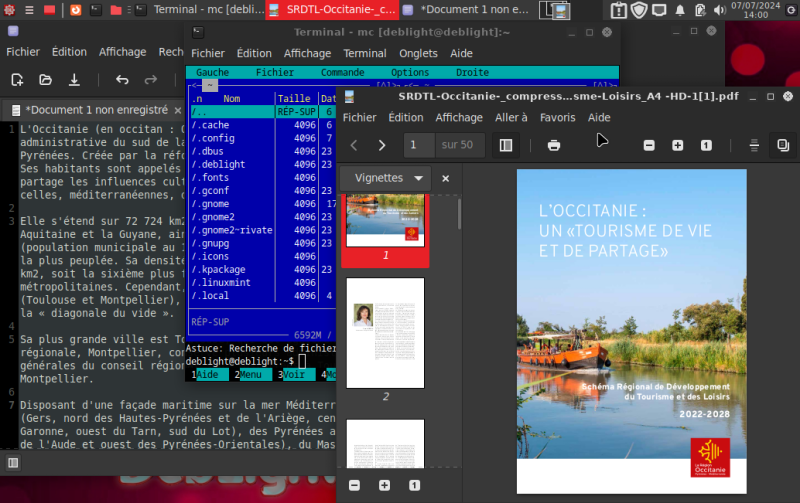Select the page 2 thumbnail
The image size is (800, 503).
(x=385, y=332)
